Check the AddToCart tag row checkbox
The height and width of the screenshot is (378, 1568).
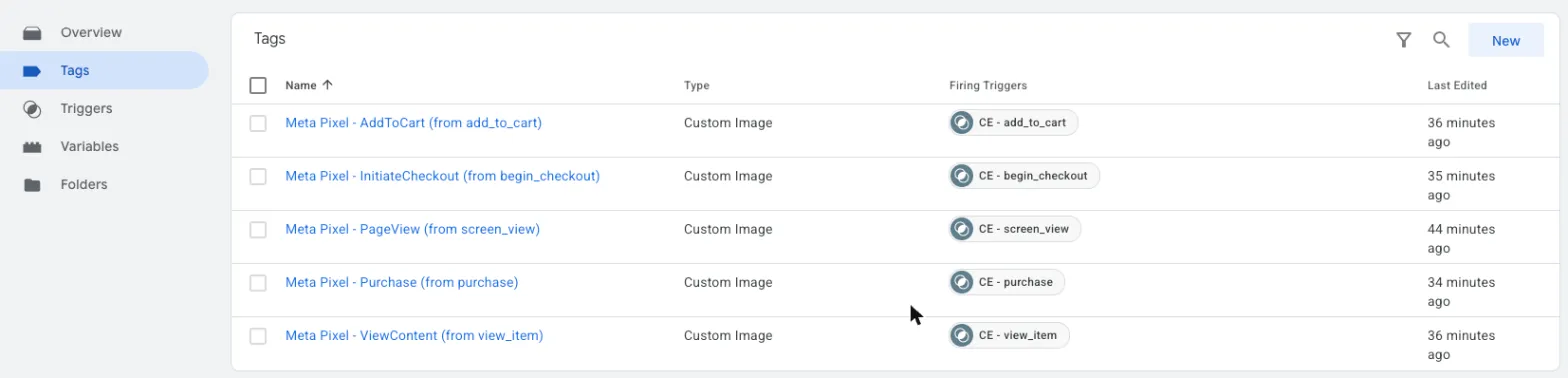pyautogui.click(x=258, y=123)
